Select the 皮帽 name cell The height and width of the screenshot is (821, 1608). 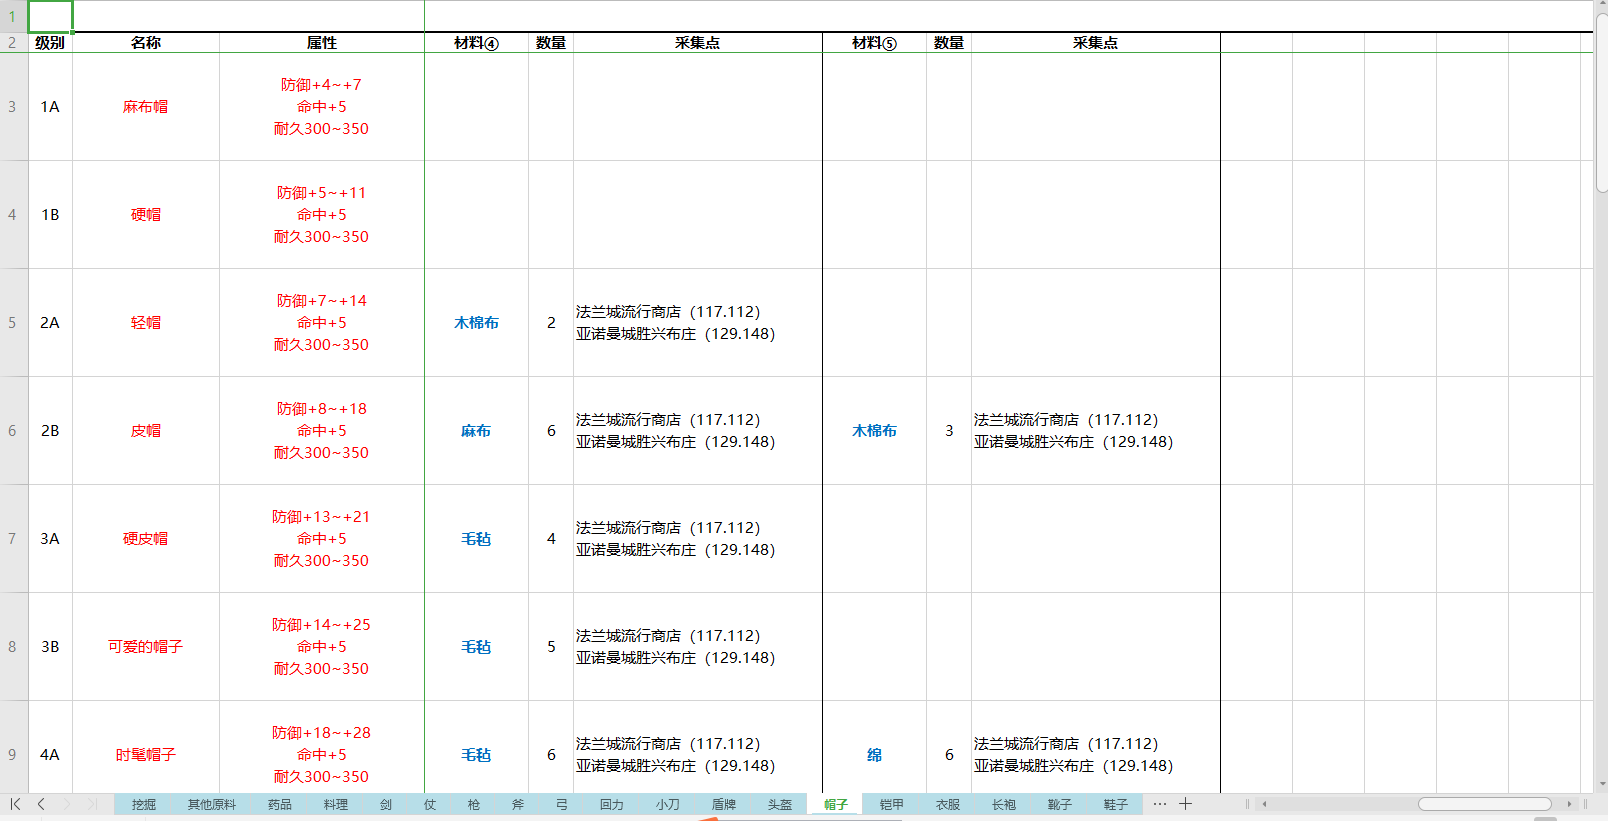146,431
